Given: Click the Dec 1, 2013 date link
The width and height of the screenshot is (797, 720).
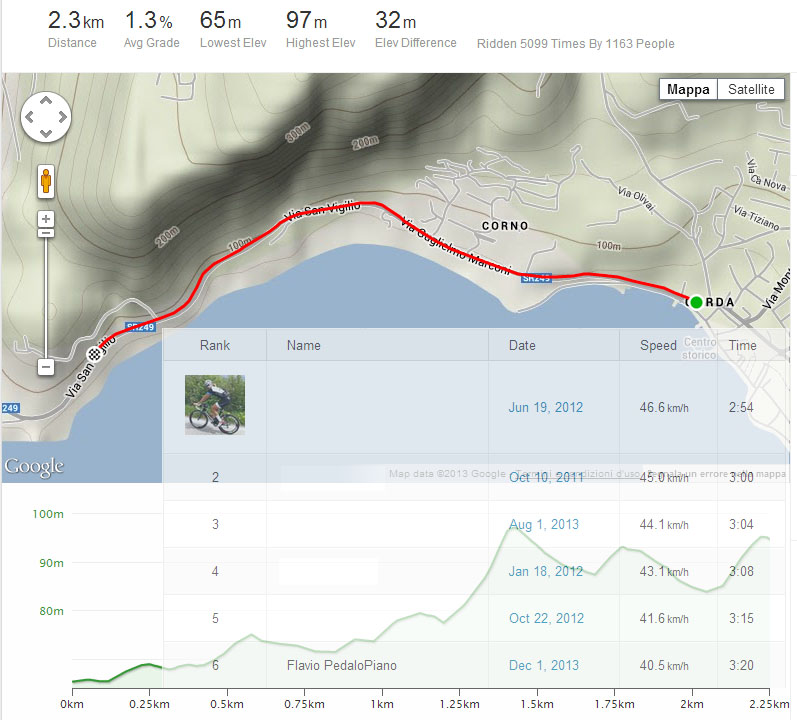Looking at the screenshot, I should click(x=543, y=665).
